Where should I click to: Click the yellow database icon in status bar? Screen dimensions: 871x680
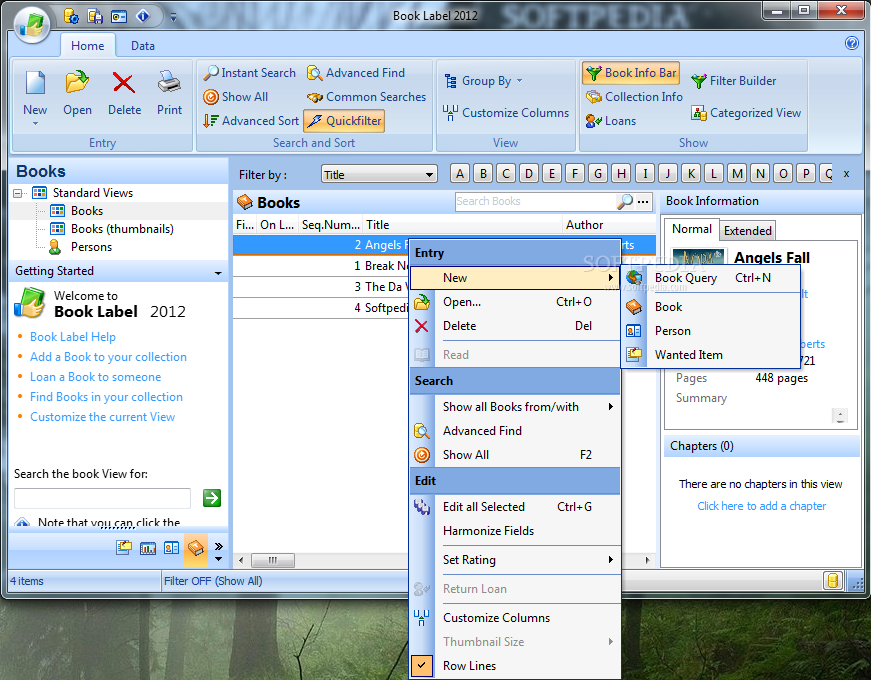coord(832,581)
